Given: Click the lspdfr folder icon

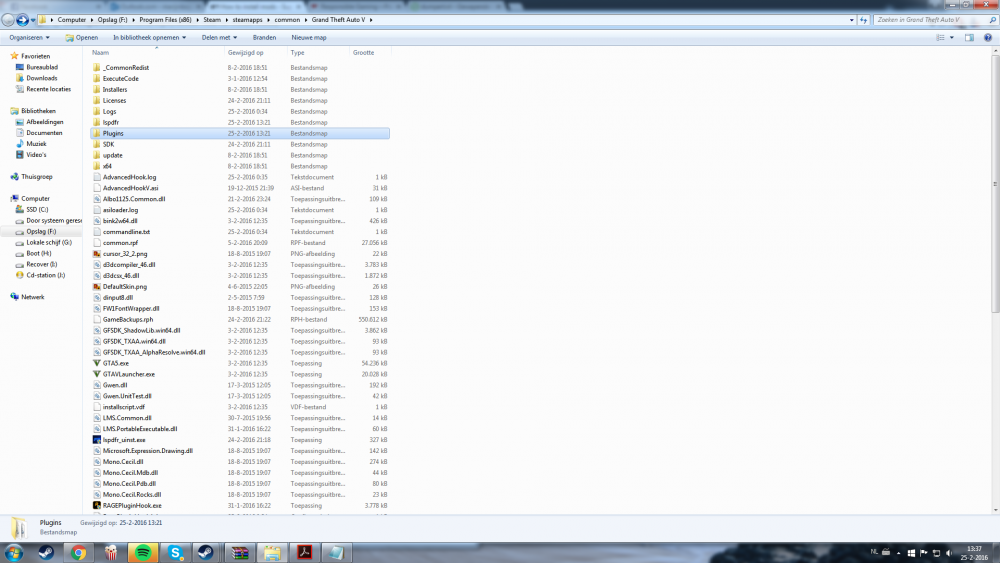Looking at the screenshot, I should pyautogui.click(x=97, y=122).
